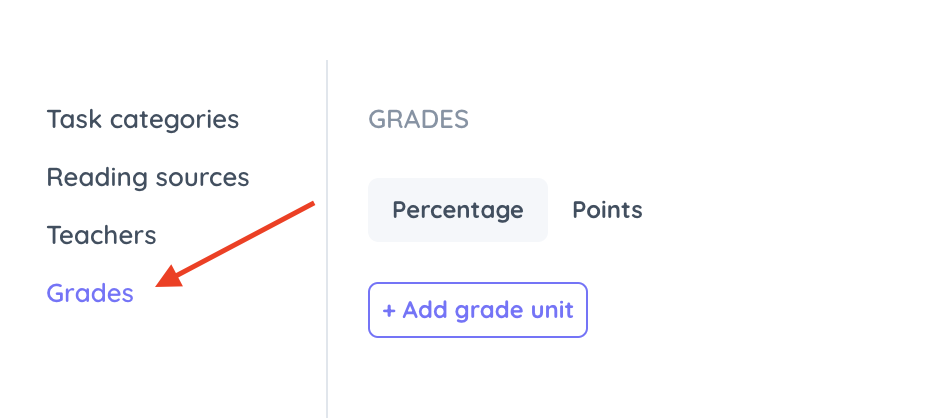Navigate to Teachers from the left menu
Image resolution: width=936 pixels, height=418 pixels.
pyautogui.click(x=101, y=235)
